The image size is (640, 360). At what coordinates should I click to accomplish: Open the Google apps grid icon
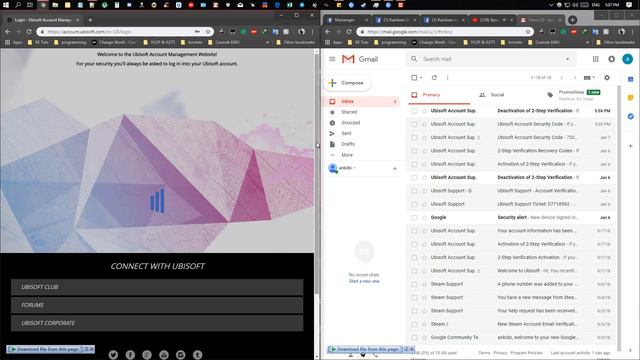click(596, 59)
